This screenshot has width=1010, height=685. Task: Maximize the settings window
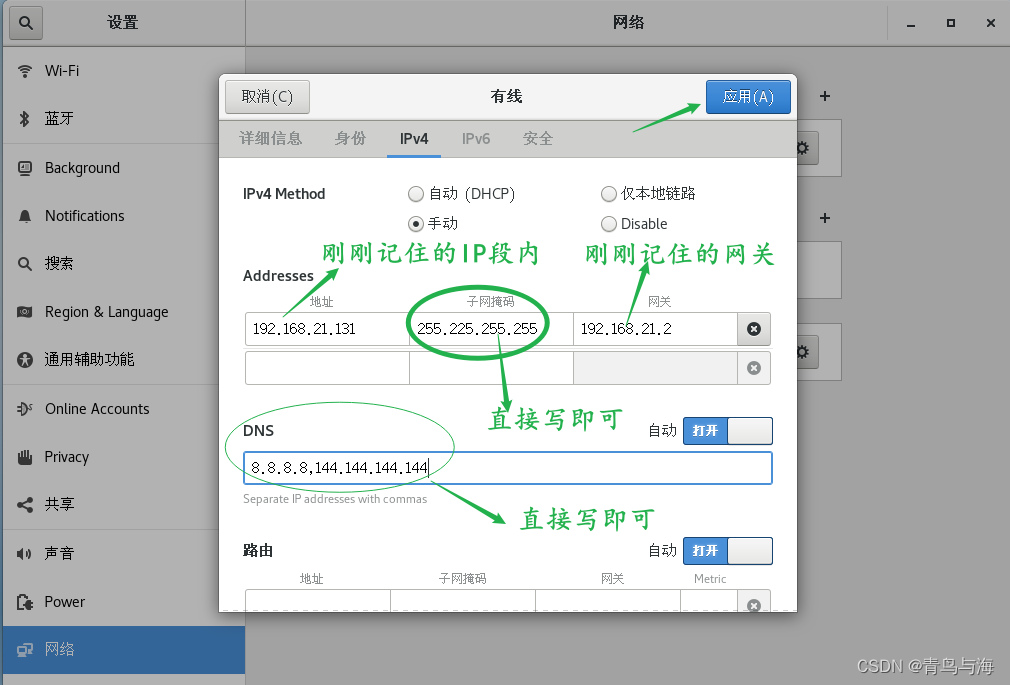(x=951, y=23)
